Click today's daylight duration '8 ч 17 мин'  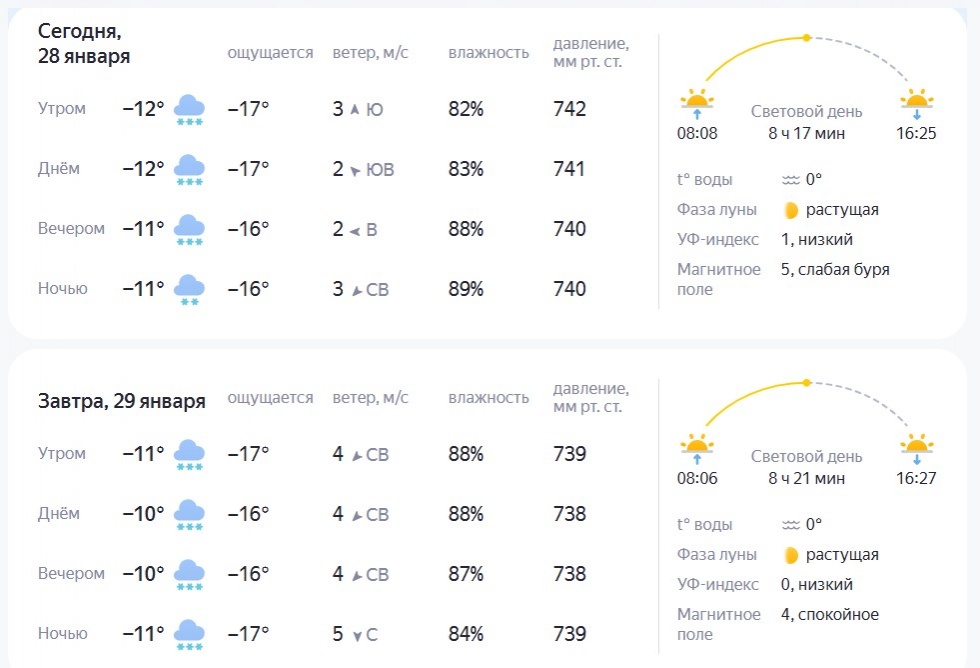point(806,133)
